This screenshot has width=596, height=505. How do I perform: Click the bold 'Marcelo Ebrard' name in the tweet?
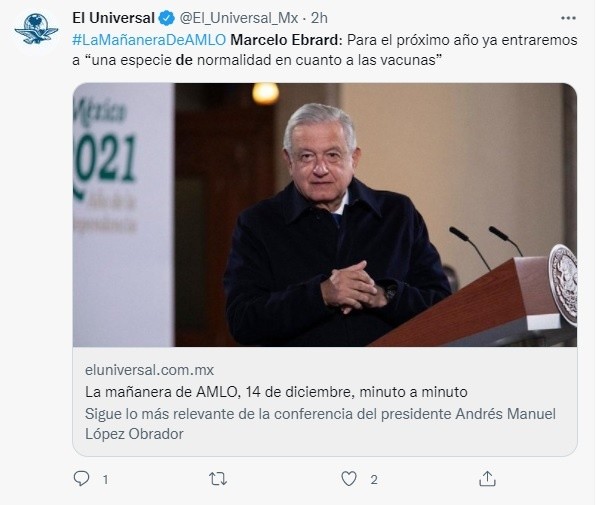(x=286, y=40)
